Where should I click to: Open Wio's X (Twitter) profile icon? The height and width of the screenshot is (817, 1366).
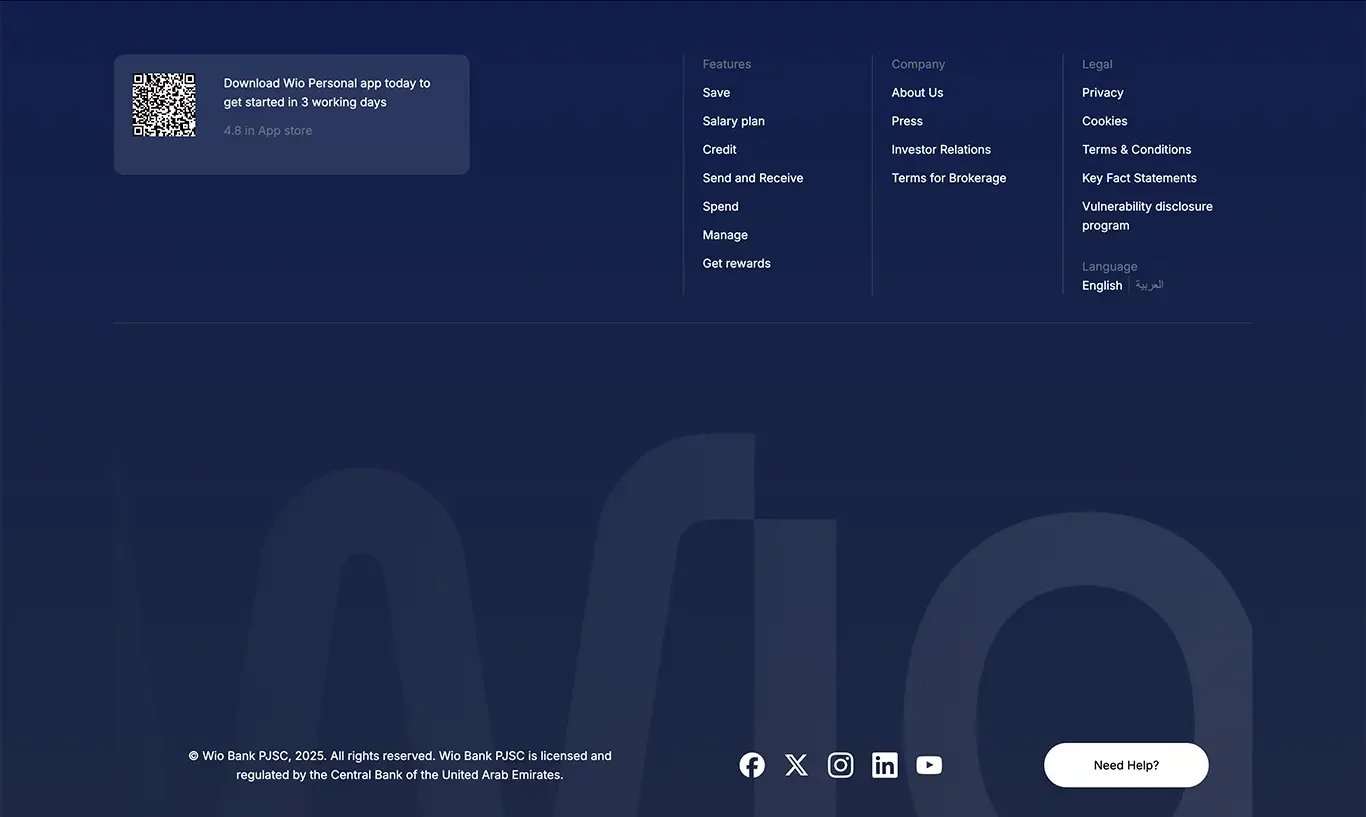click(796, 765)
